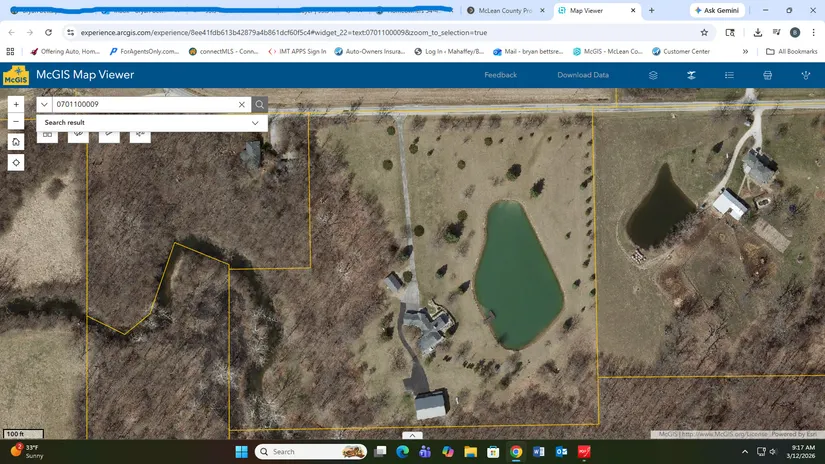Open the basemap gallery icon

point(691,75)
